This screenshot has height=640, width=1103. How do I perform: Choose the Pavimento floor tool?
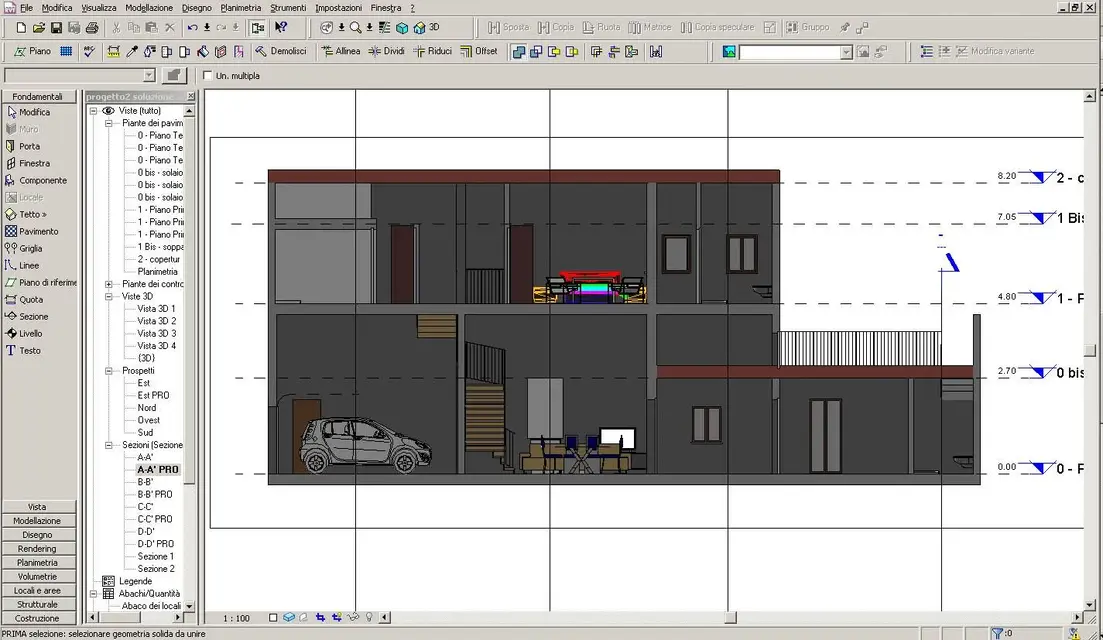(x=32, y=231)
